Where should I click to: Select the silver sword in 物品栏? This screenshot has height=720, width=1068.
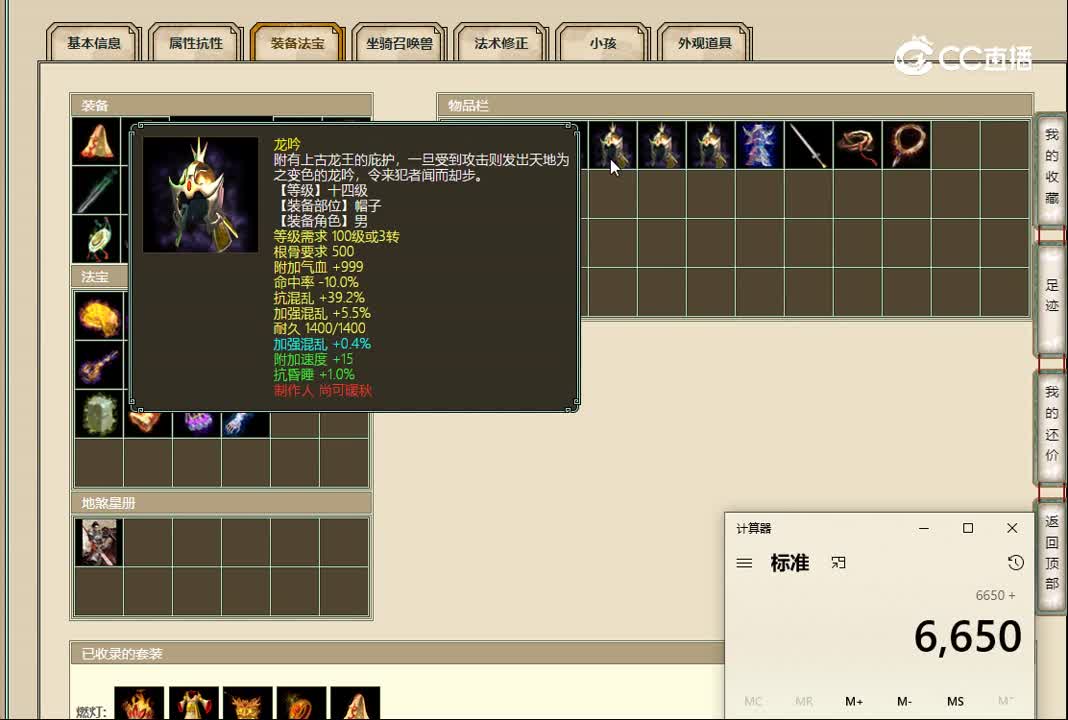tap(808, 145)
